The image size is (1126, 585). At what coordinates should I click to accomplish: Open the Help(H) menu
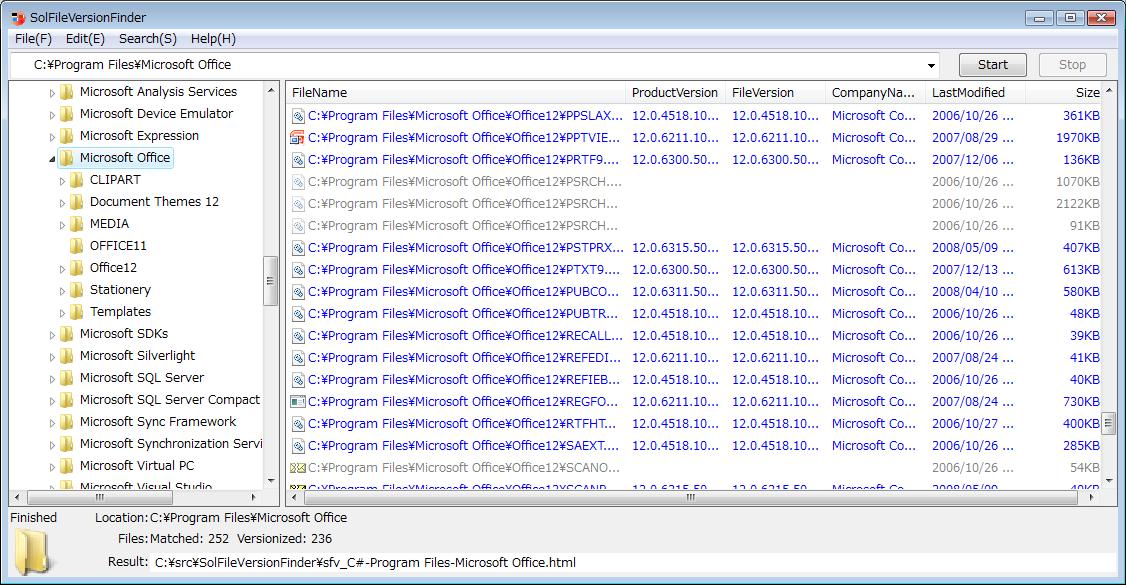(213, 39)
